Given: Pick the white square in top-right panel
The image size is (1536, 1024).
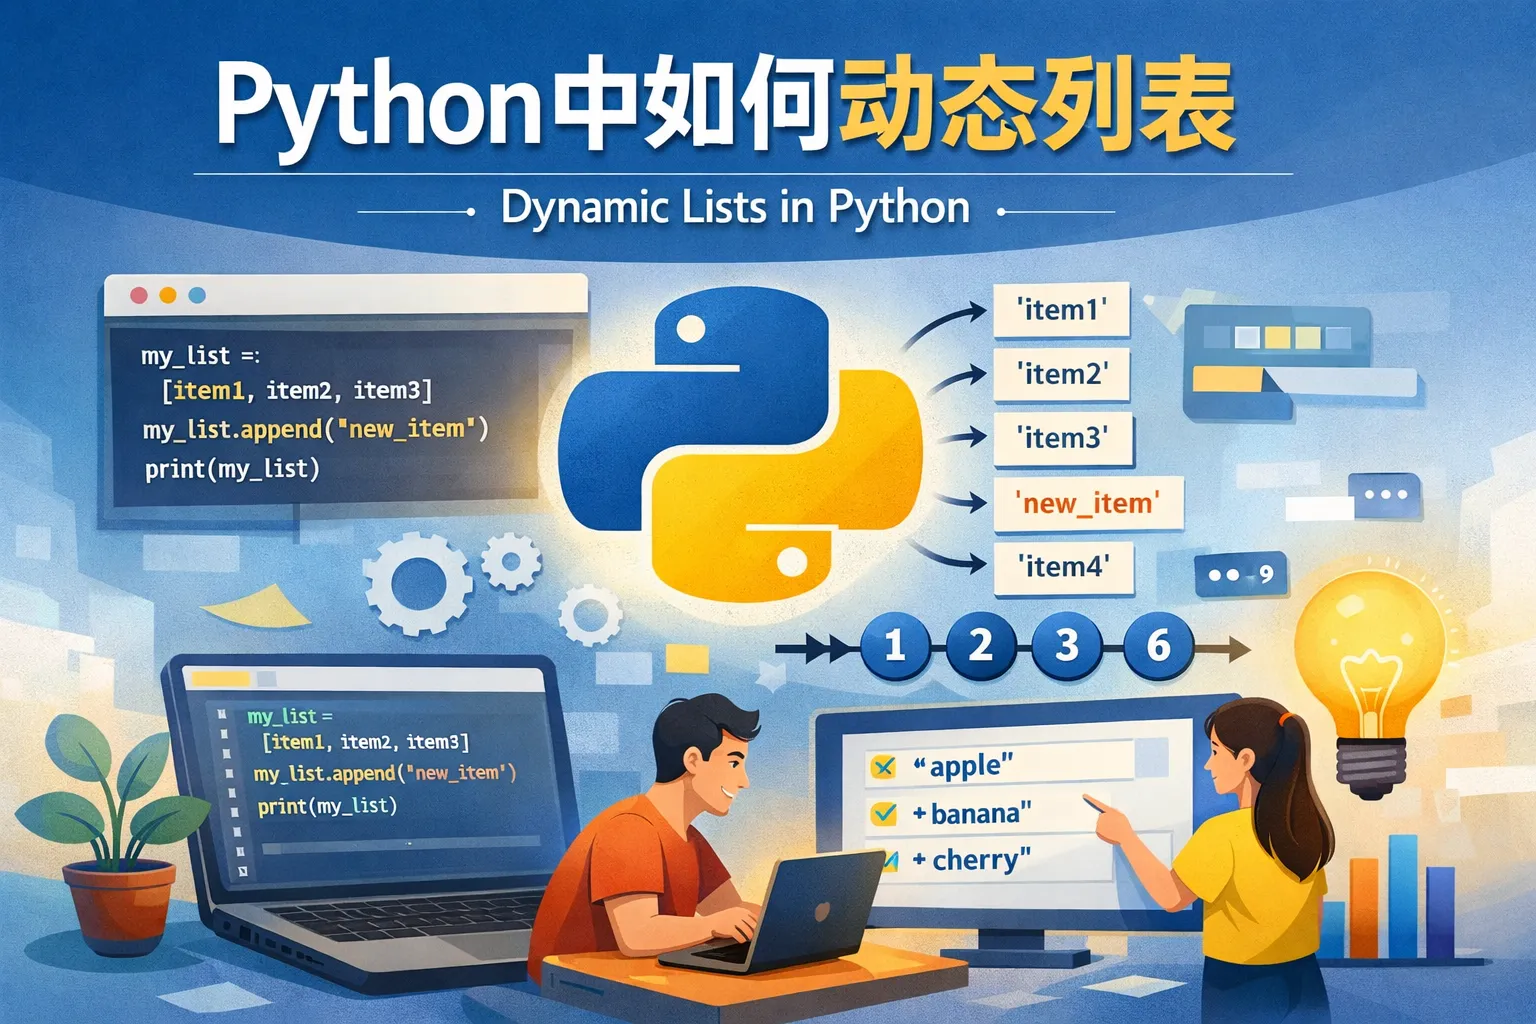Looking at the screenshot, I should 1246,337.
